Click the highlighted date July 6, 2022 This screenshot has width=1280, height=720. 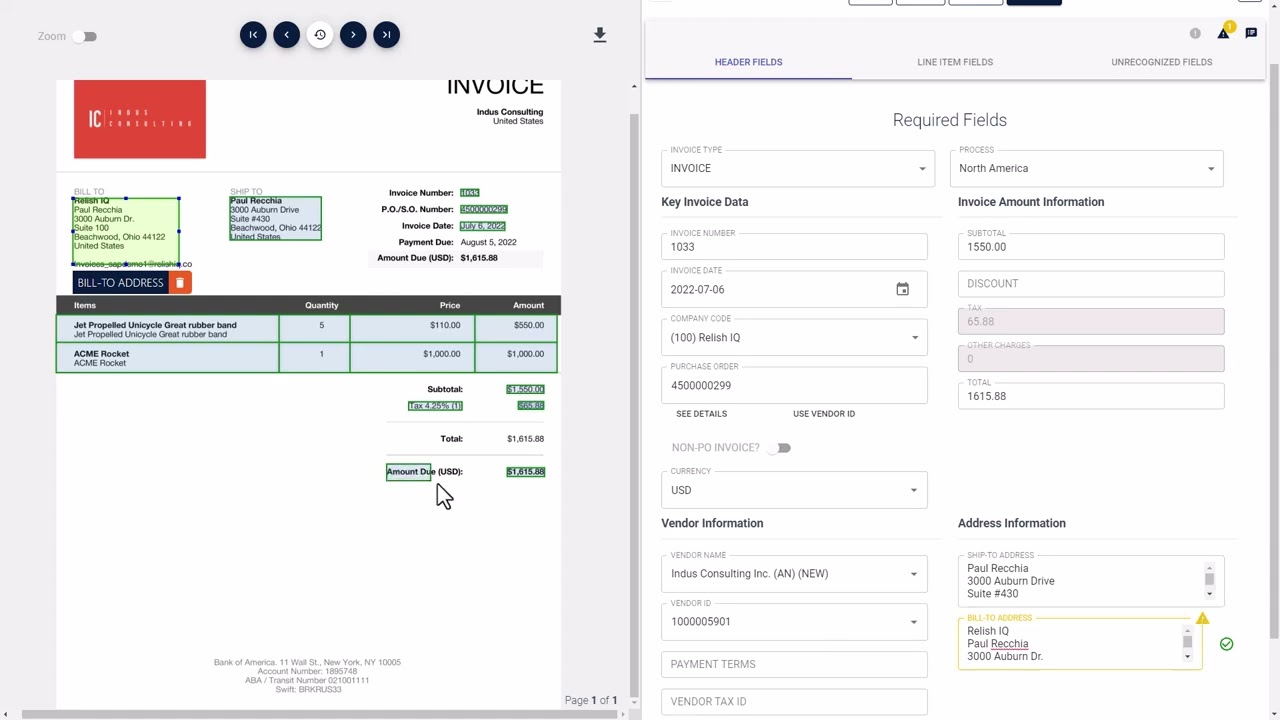482,226
